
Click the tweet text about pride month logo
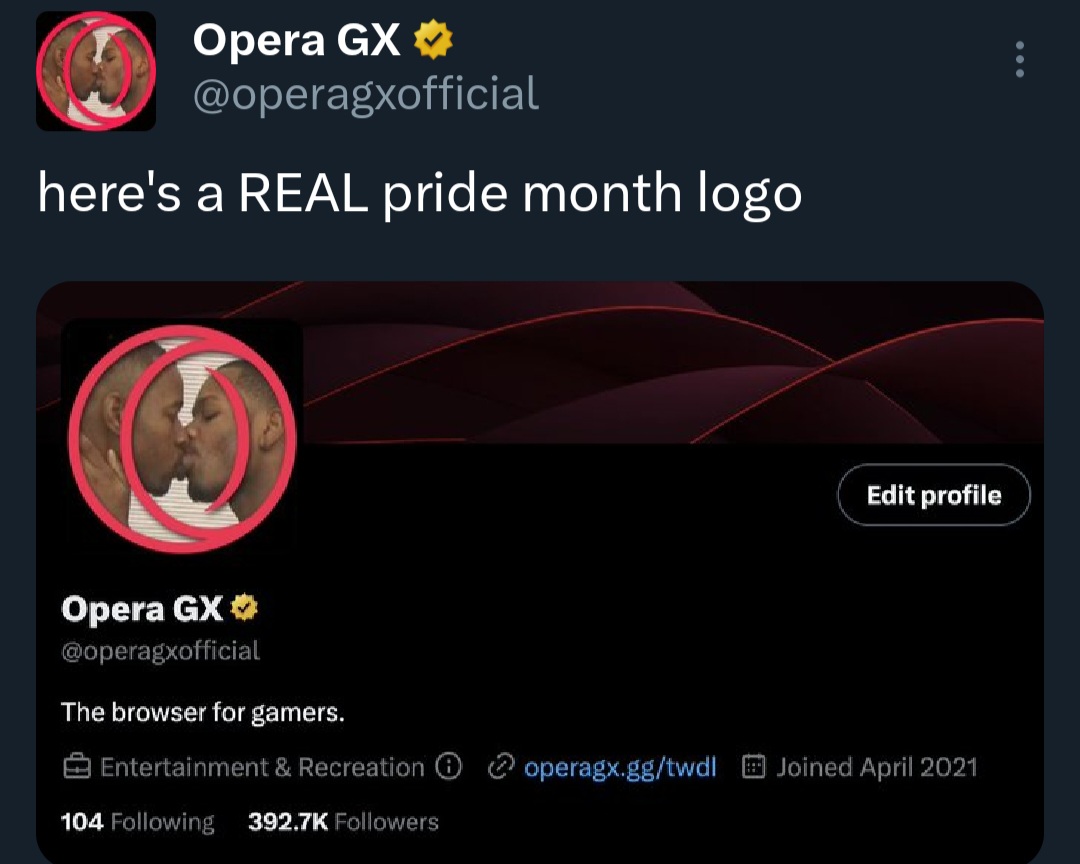(x=419, y=191)
